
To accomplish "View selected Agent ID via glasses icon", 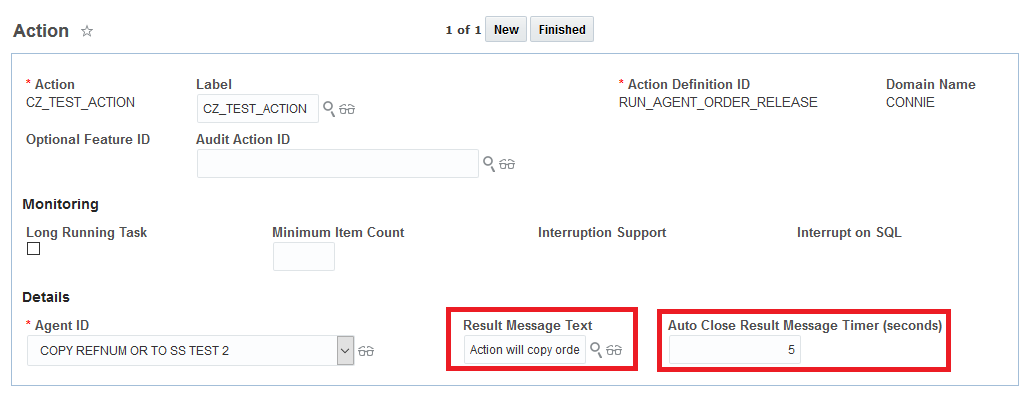I will point(367,351).
